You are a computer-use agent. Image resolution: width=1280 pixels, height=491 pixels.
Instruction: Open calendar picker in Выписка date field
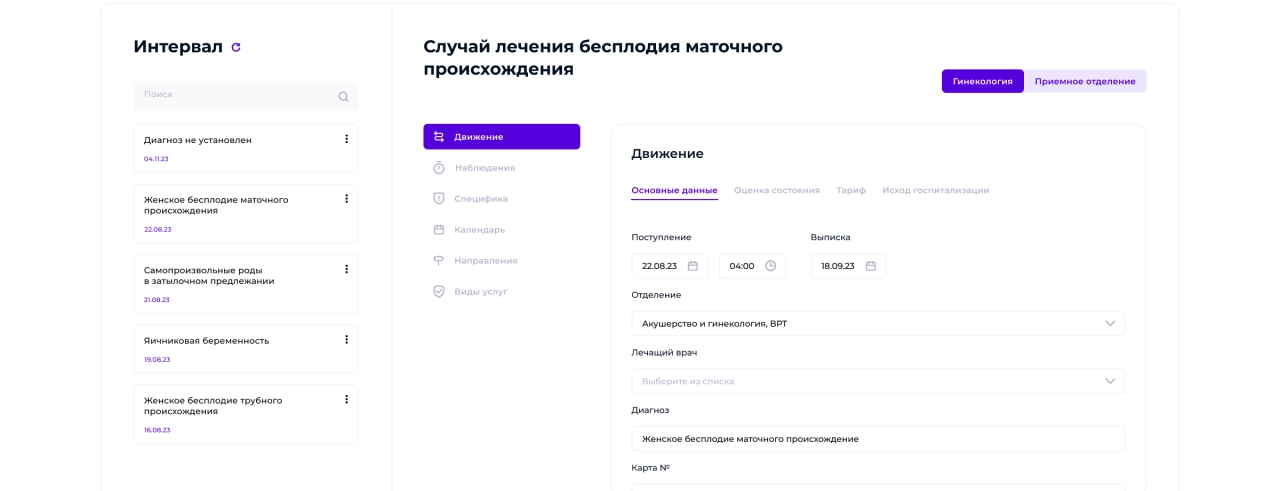[x=871, y=266]
